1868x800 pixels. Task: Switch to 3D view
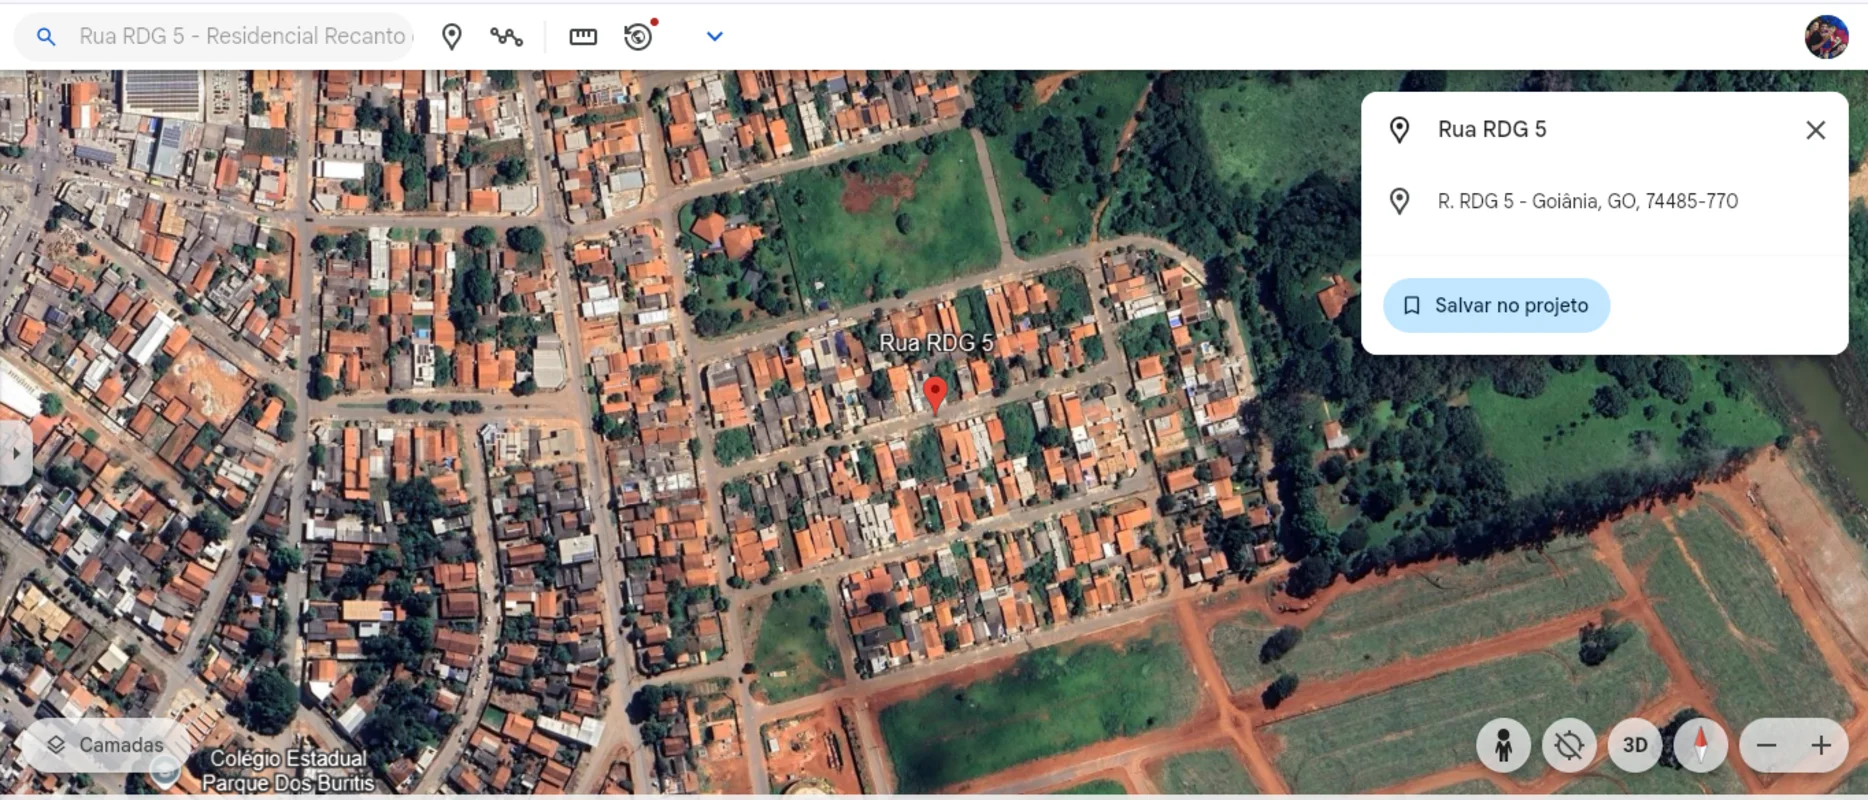tap(1635, 745)
